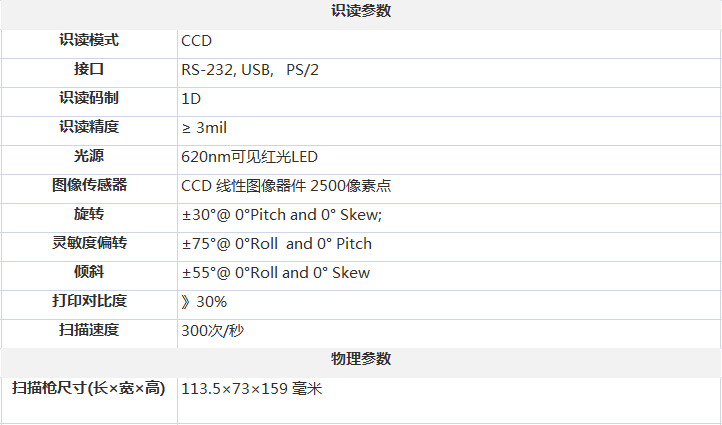Click the 光源 row label

89,157
